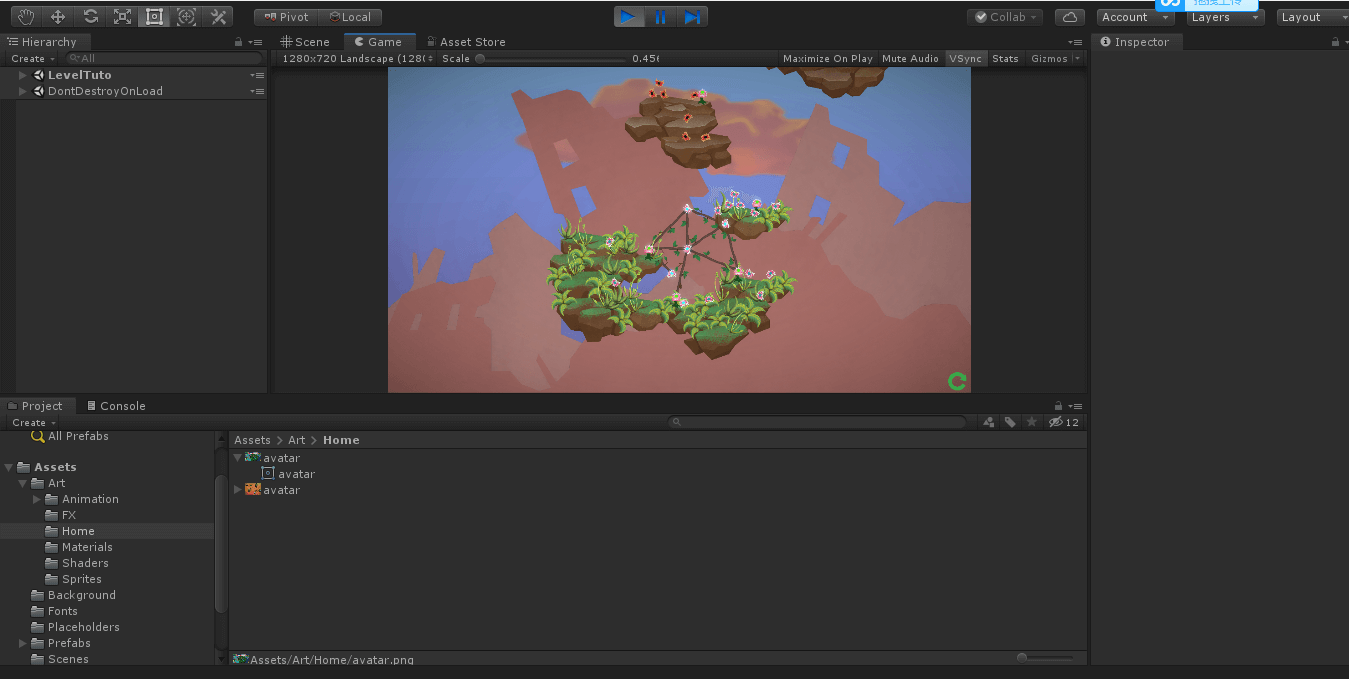
Task: Open the custom editor tools button
Action: (x=218, y=17)
